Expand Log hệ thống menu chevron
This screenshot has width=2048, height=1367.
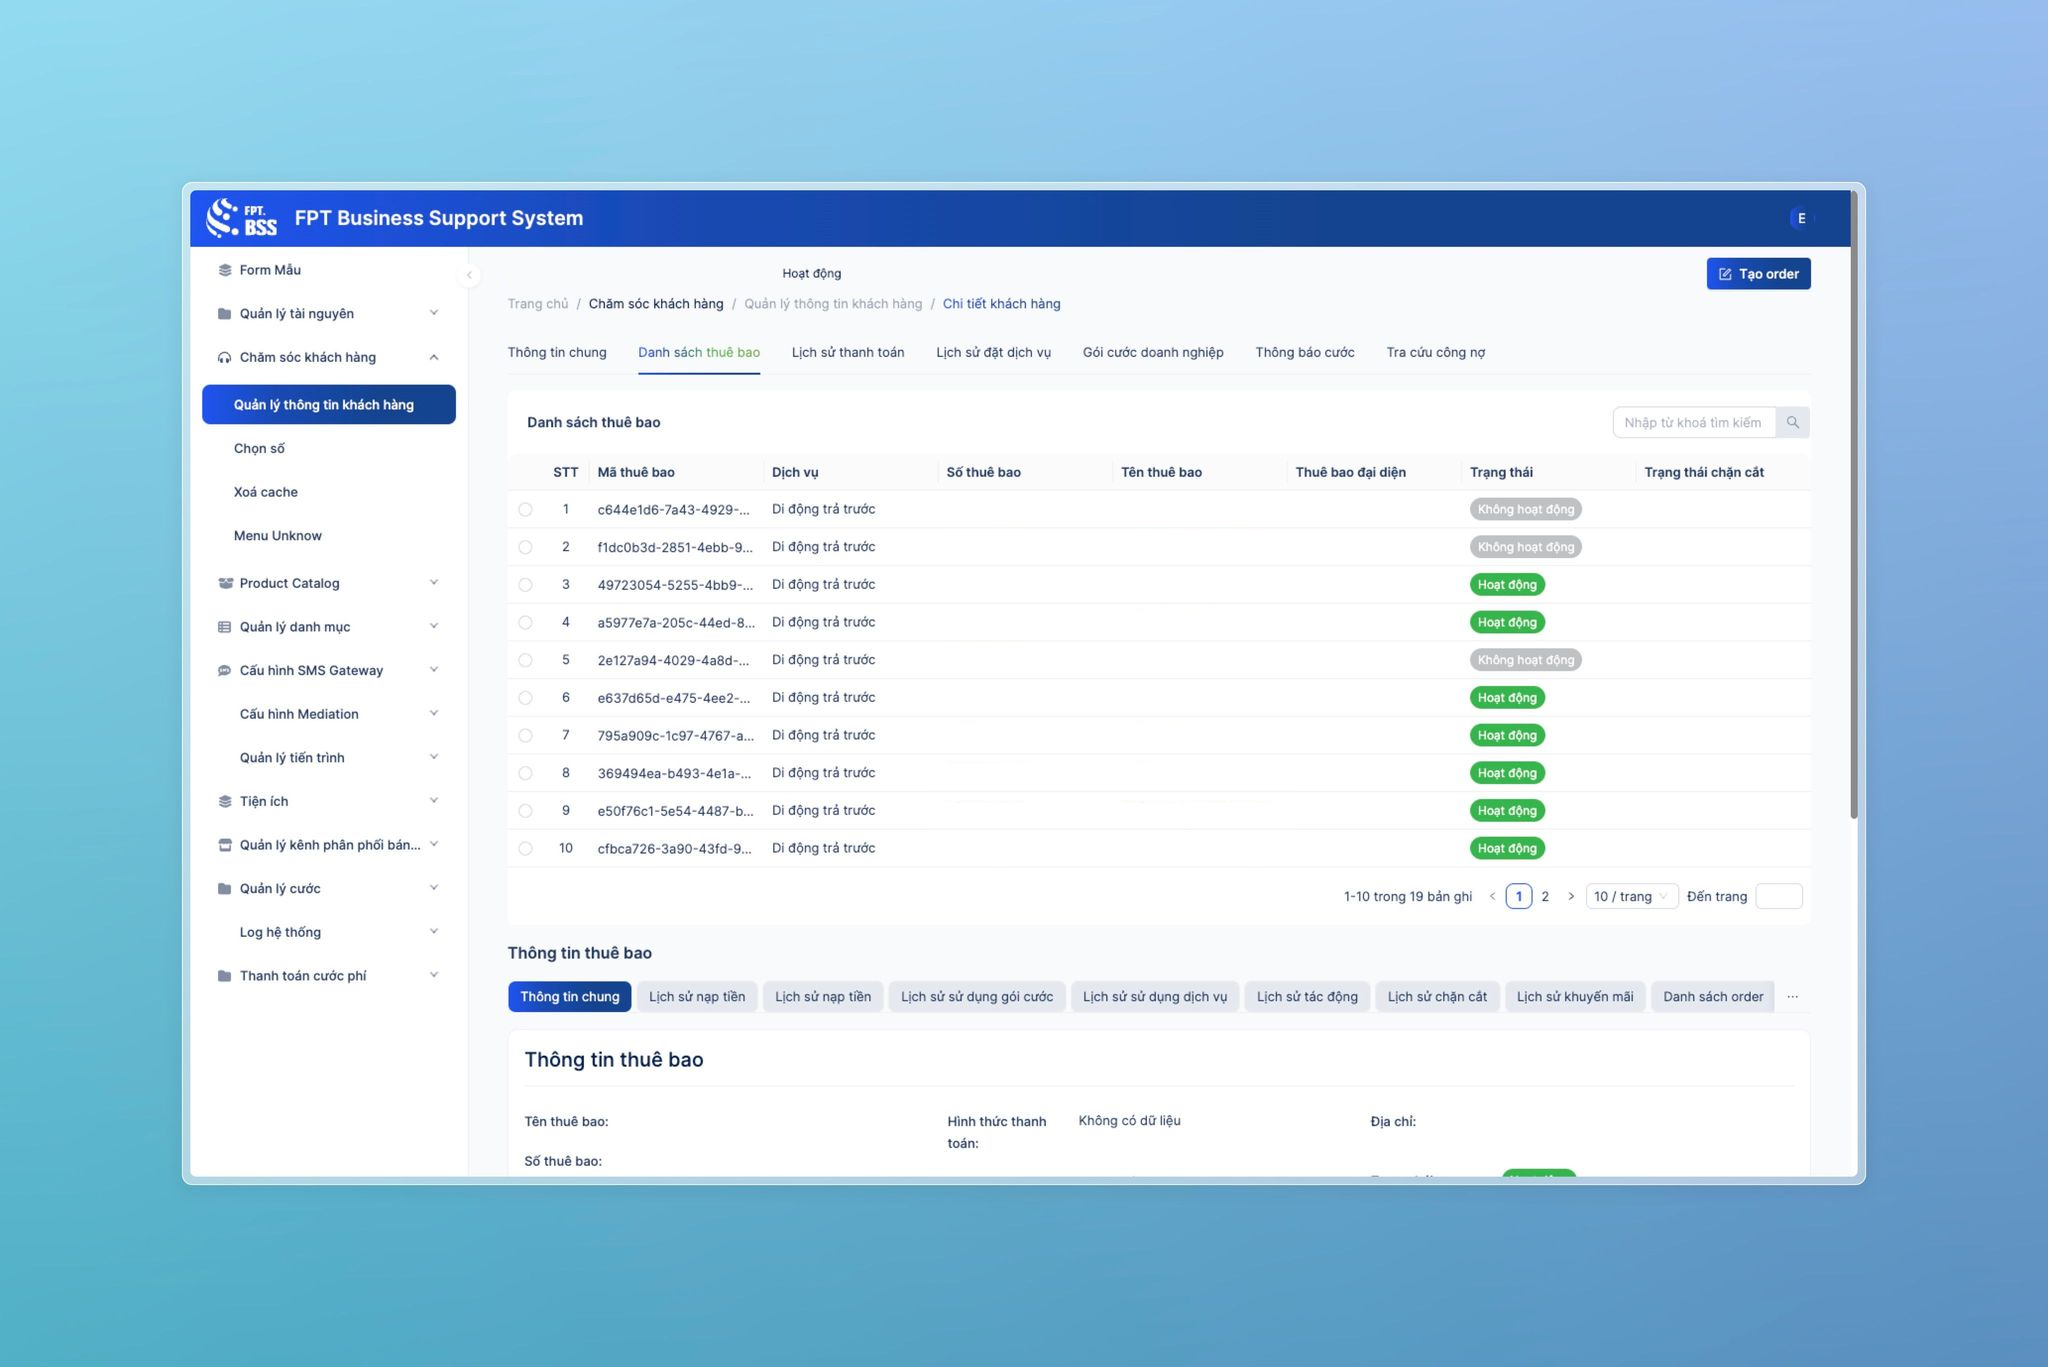pos(434,931)
